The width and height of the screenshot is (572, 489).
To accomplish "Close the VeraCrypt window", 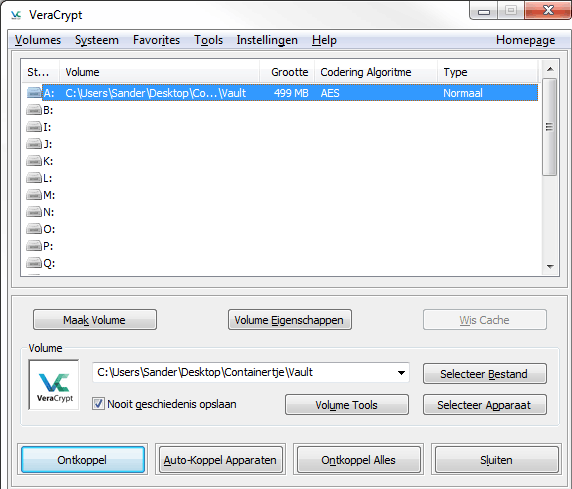I will pos(548,10).
